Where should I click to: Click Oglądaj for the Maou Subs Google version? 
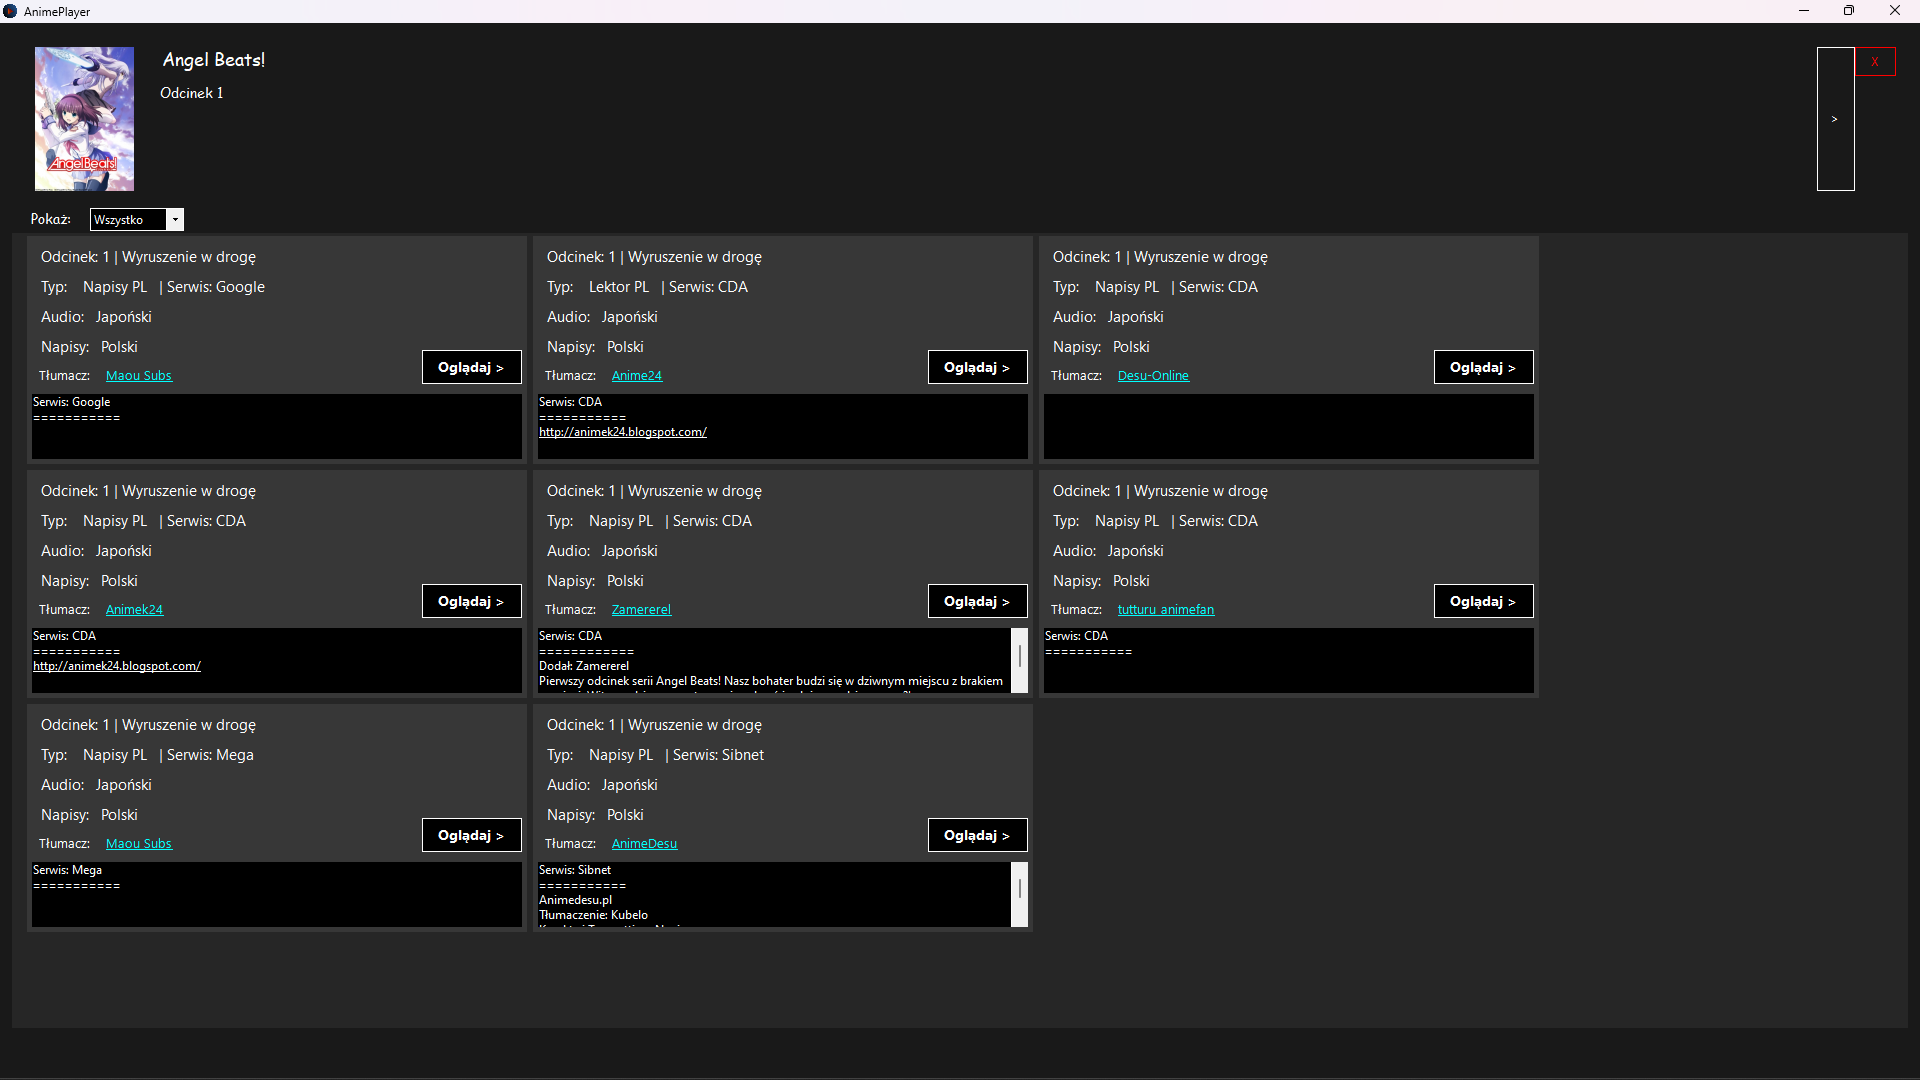coord(471,366)
